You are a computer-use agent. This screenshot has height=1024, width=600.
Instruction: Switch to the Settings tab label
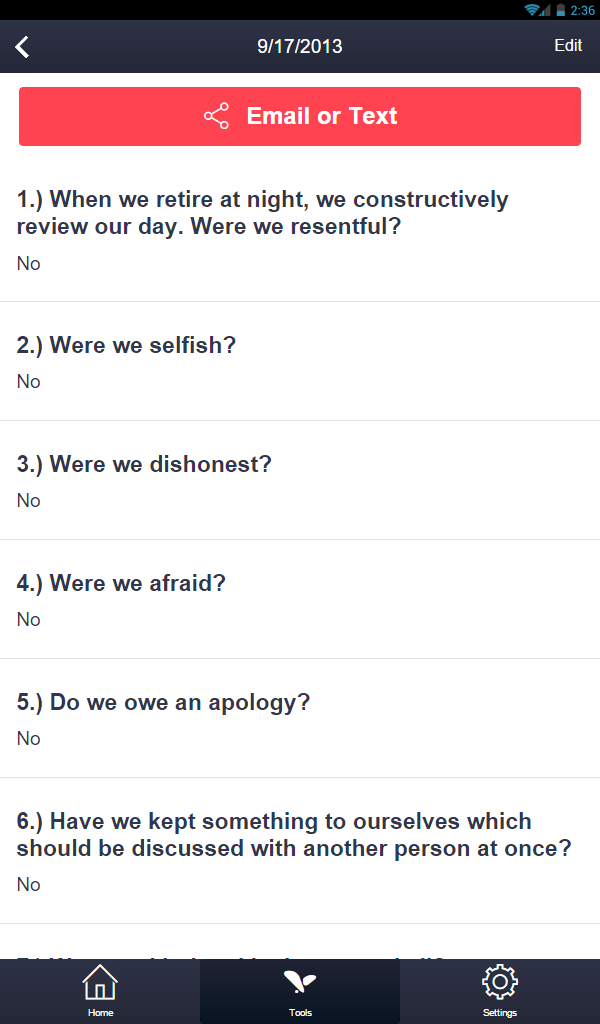click(x=499, y=1013)
